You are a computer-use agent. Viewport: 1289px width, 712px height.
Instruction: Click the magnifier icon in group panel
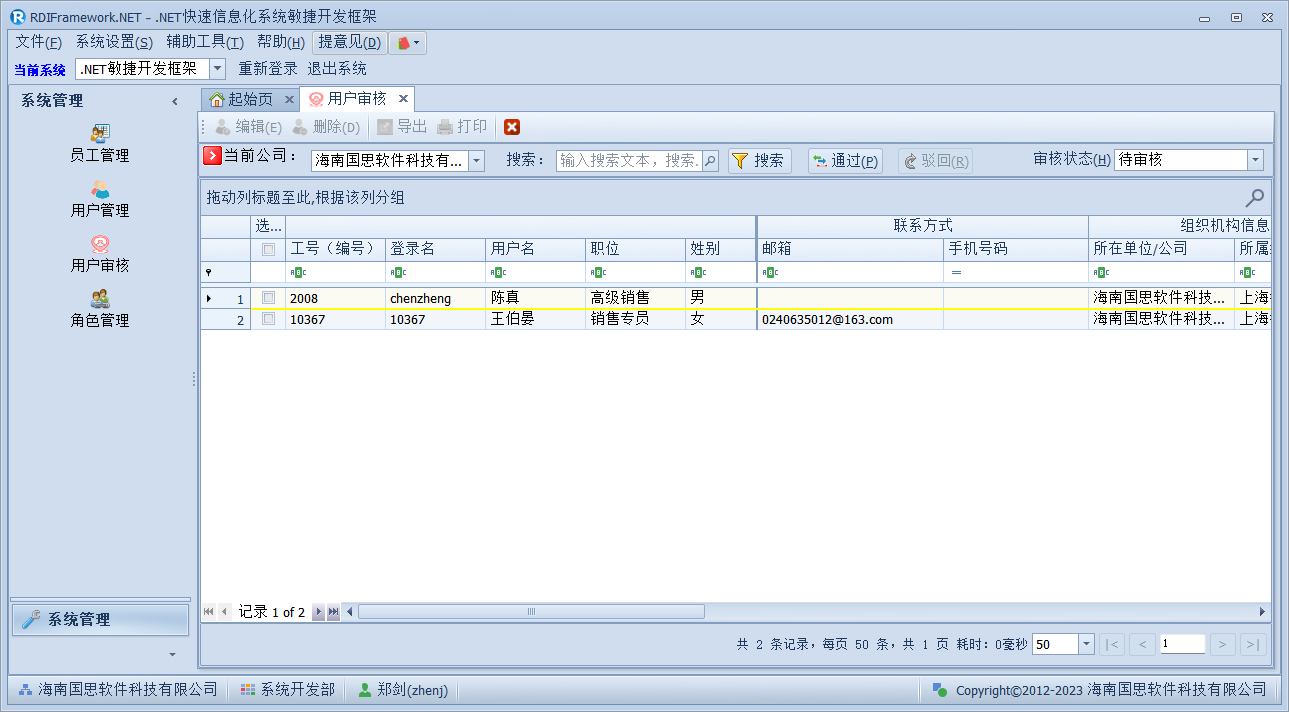coord(1254,198)
